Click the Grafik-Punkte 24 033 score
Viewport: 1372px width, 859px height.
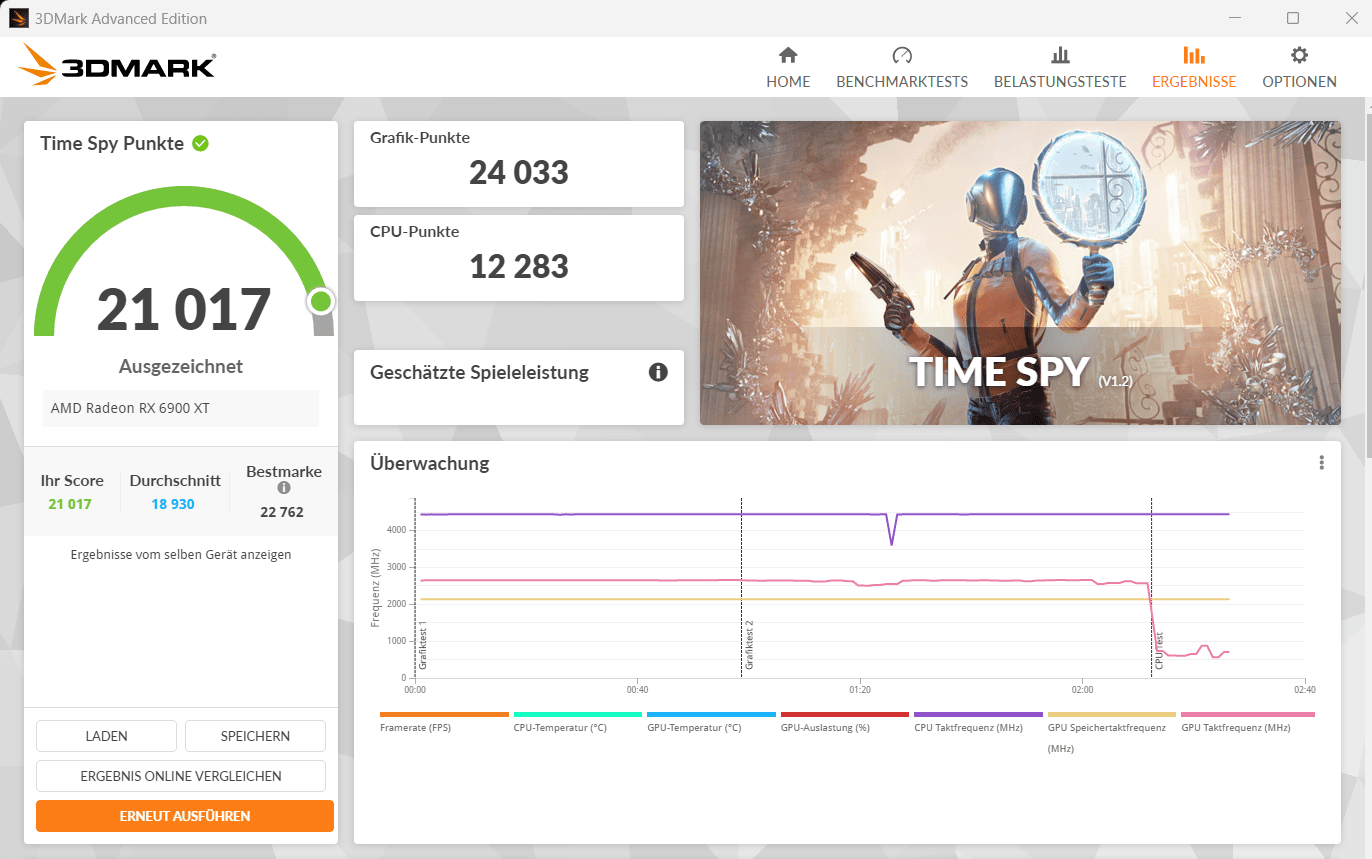[x=519, y=173]
